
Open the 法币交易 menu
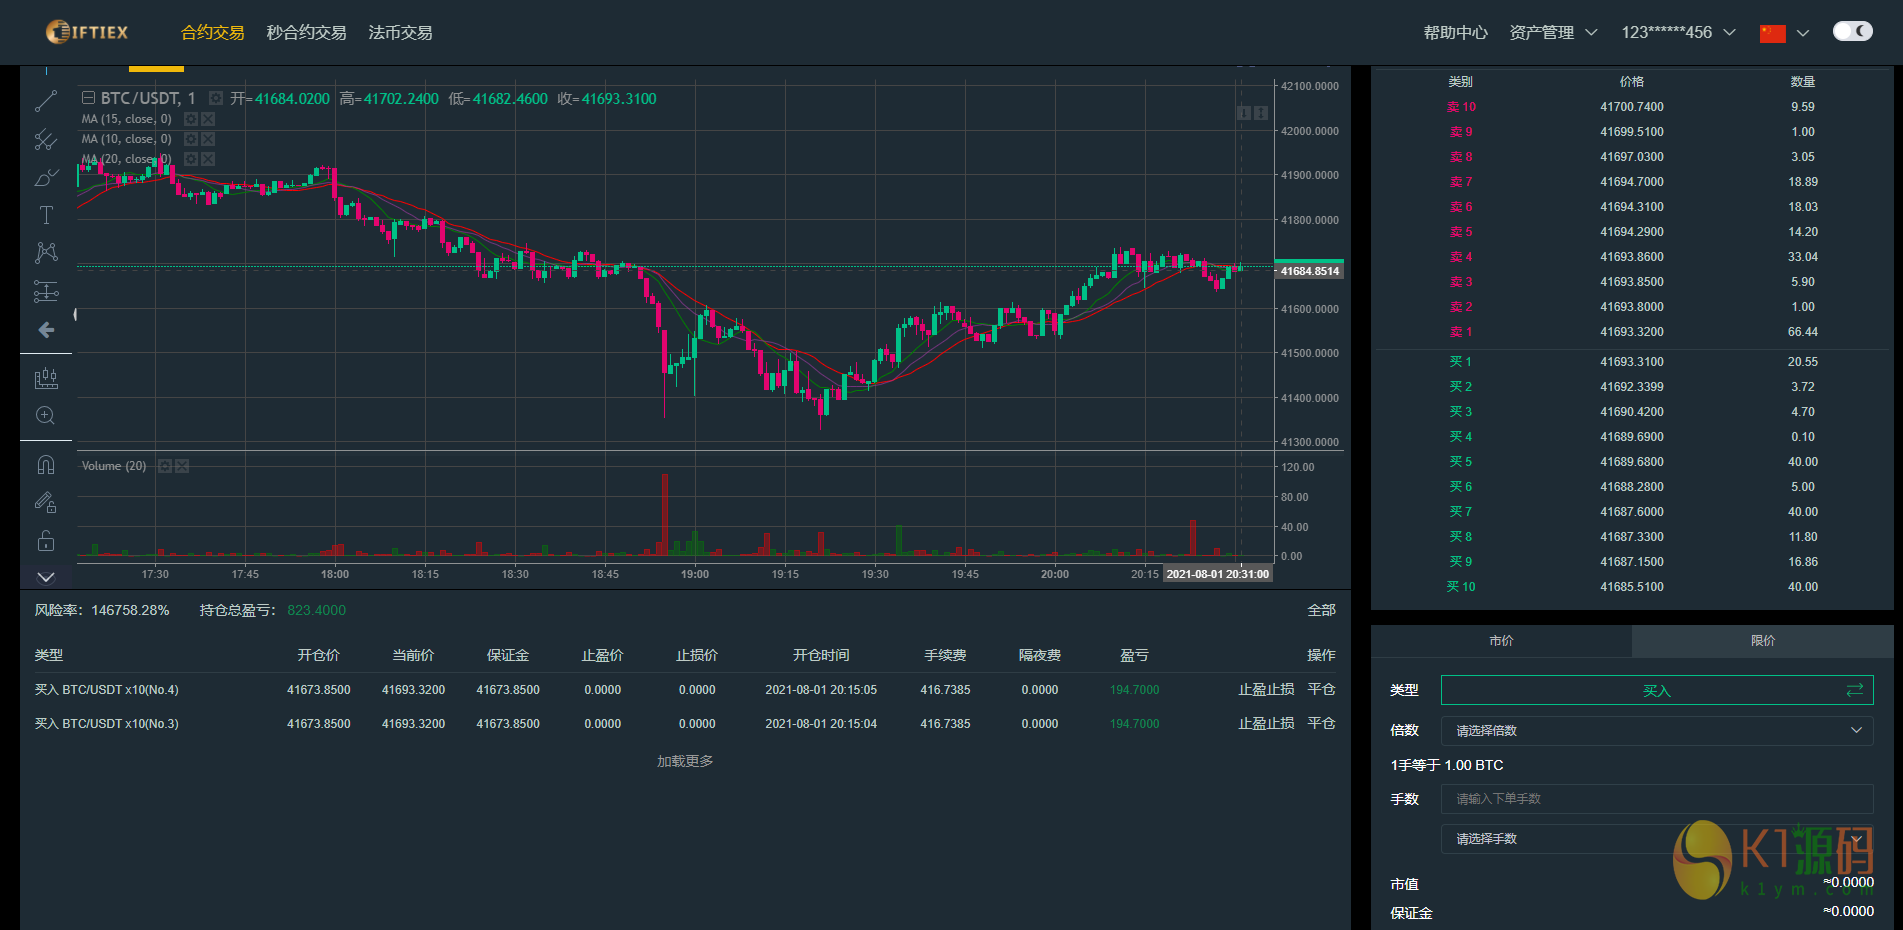tap(400, 33)
